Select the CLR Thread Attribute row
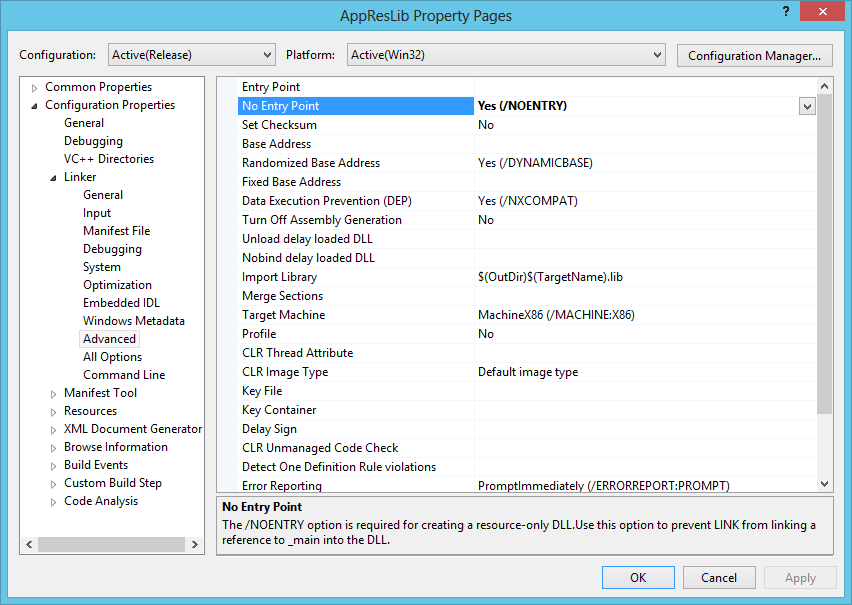 click(527, 353)
